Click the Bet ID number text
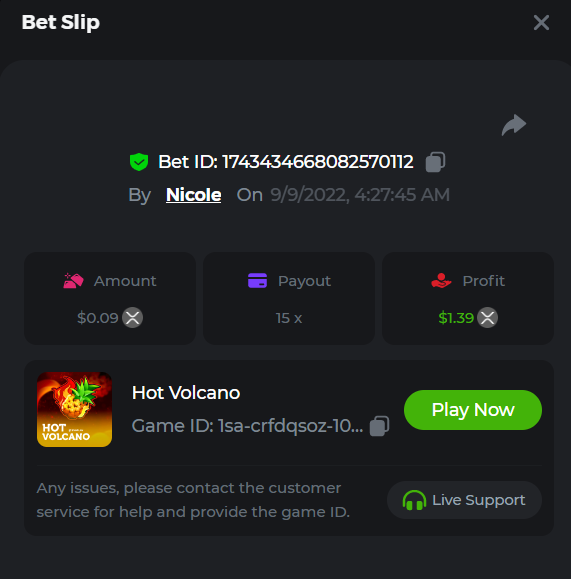This screenshot has width=571, height=579. pyautogui.click(x=318, y=162)
